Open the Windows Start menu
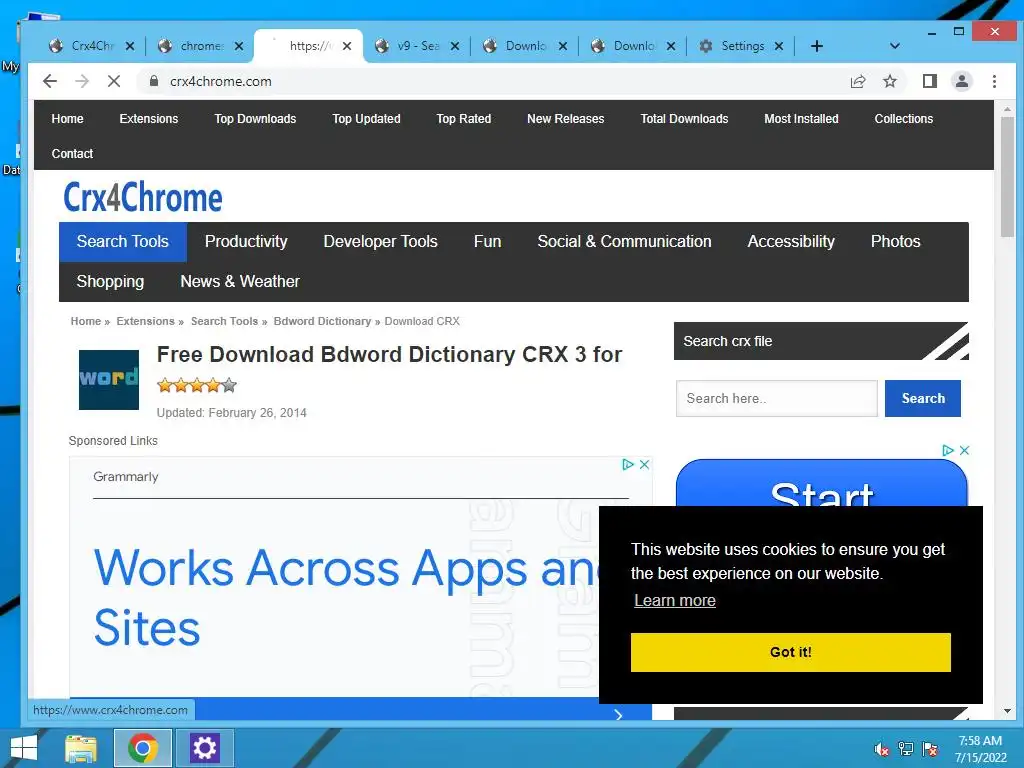1024x768 pixels. [x=24, y=748]
